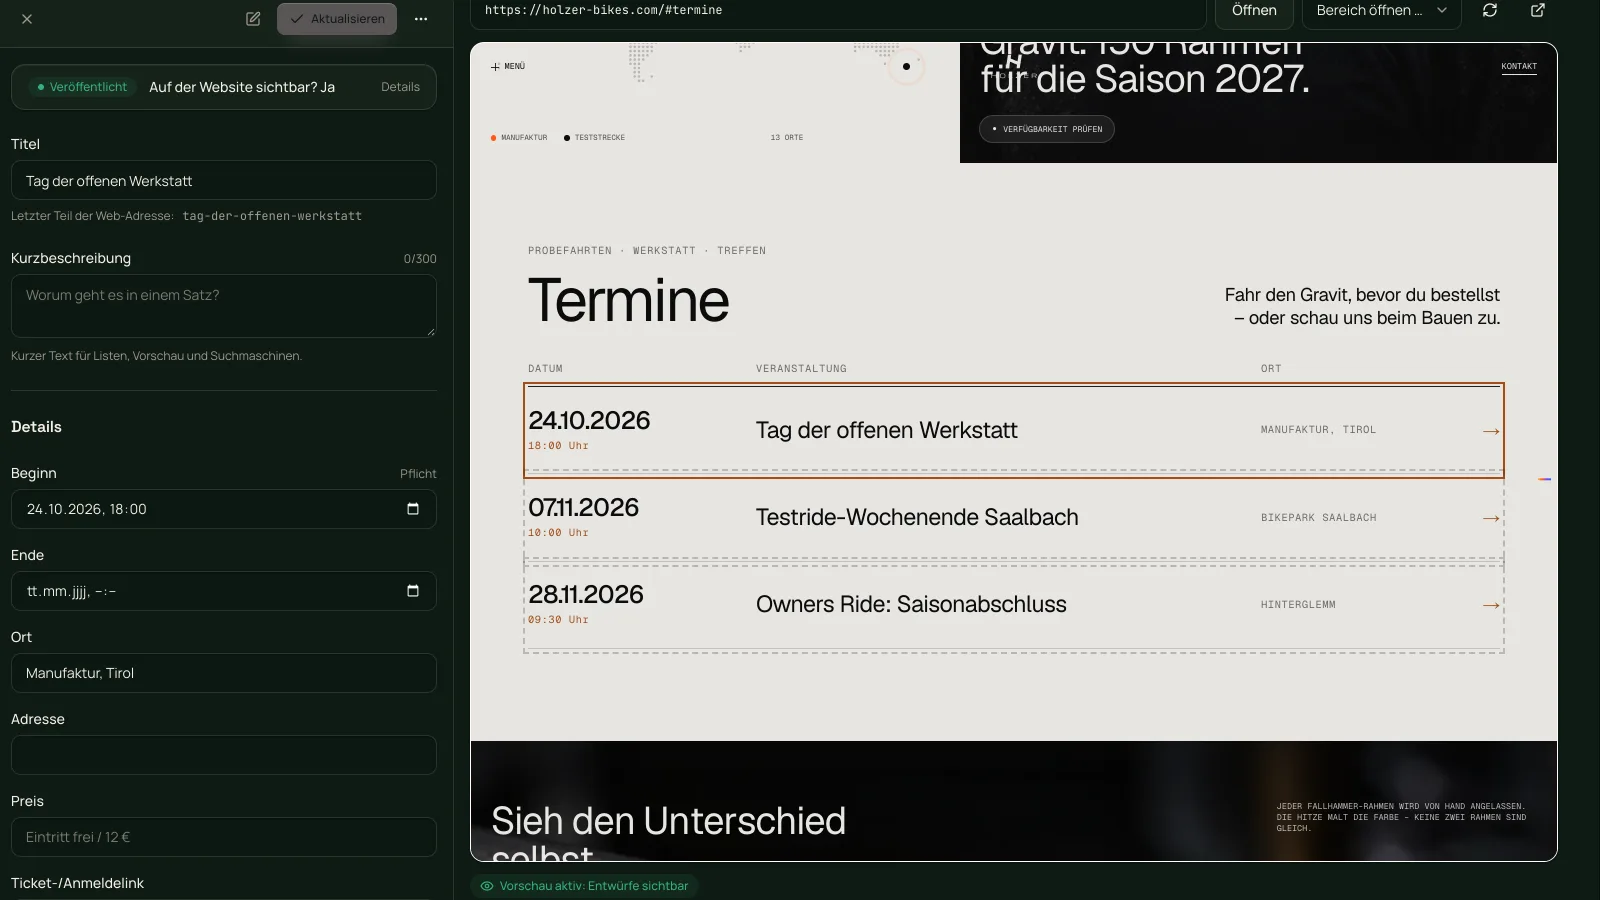Focus the Kurzbeschreibung text area
Image resolution: width=1600 pixels, height=900 pixels.
point(224,306)
